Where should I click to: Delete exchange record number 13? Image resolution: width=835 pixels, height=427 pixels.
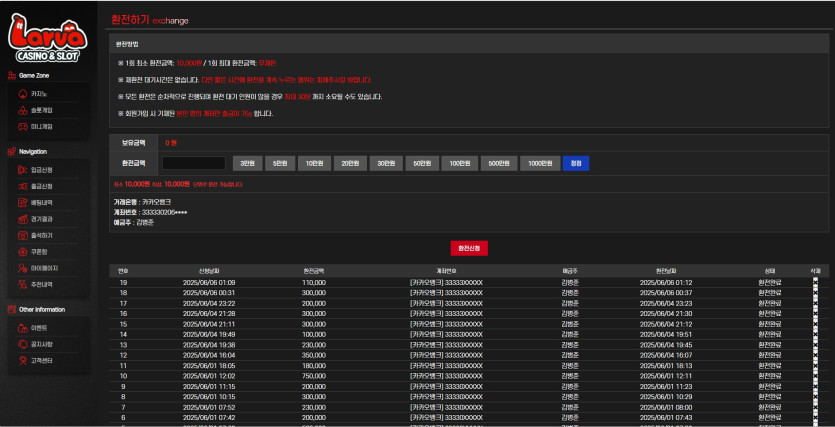pyautogui.click(x=815, y=345)
